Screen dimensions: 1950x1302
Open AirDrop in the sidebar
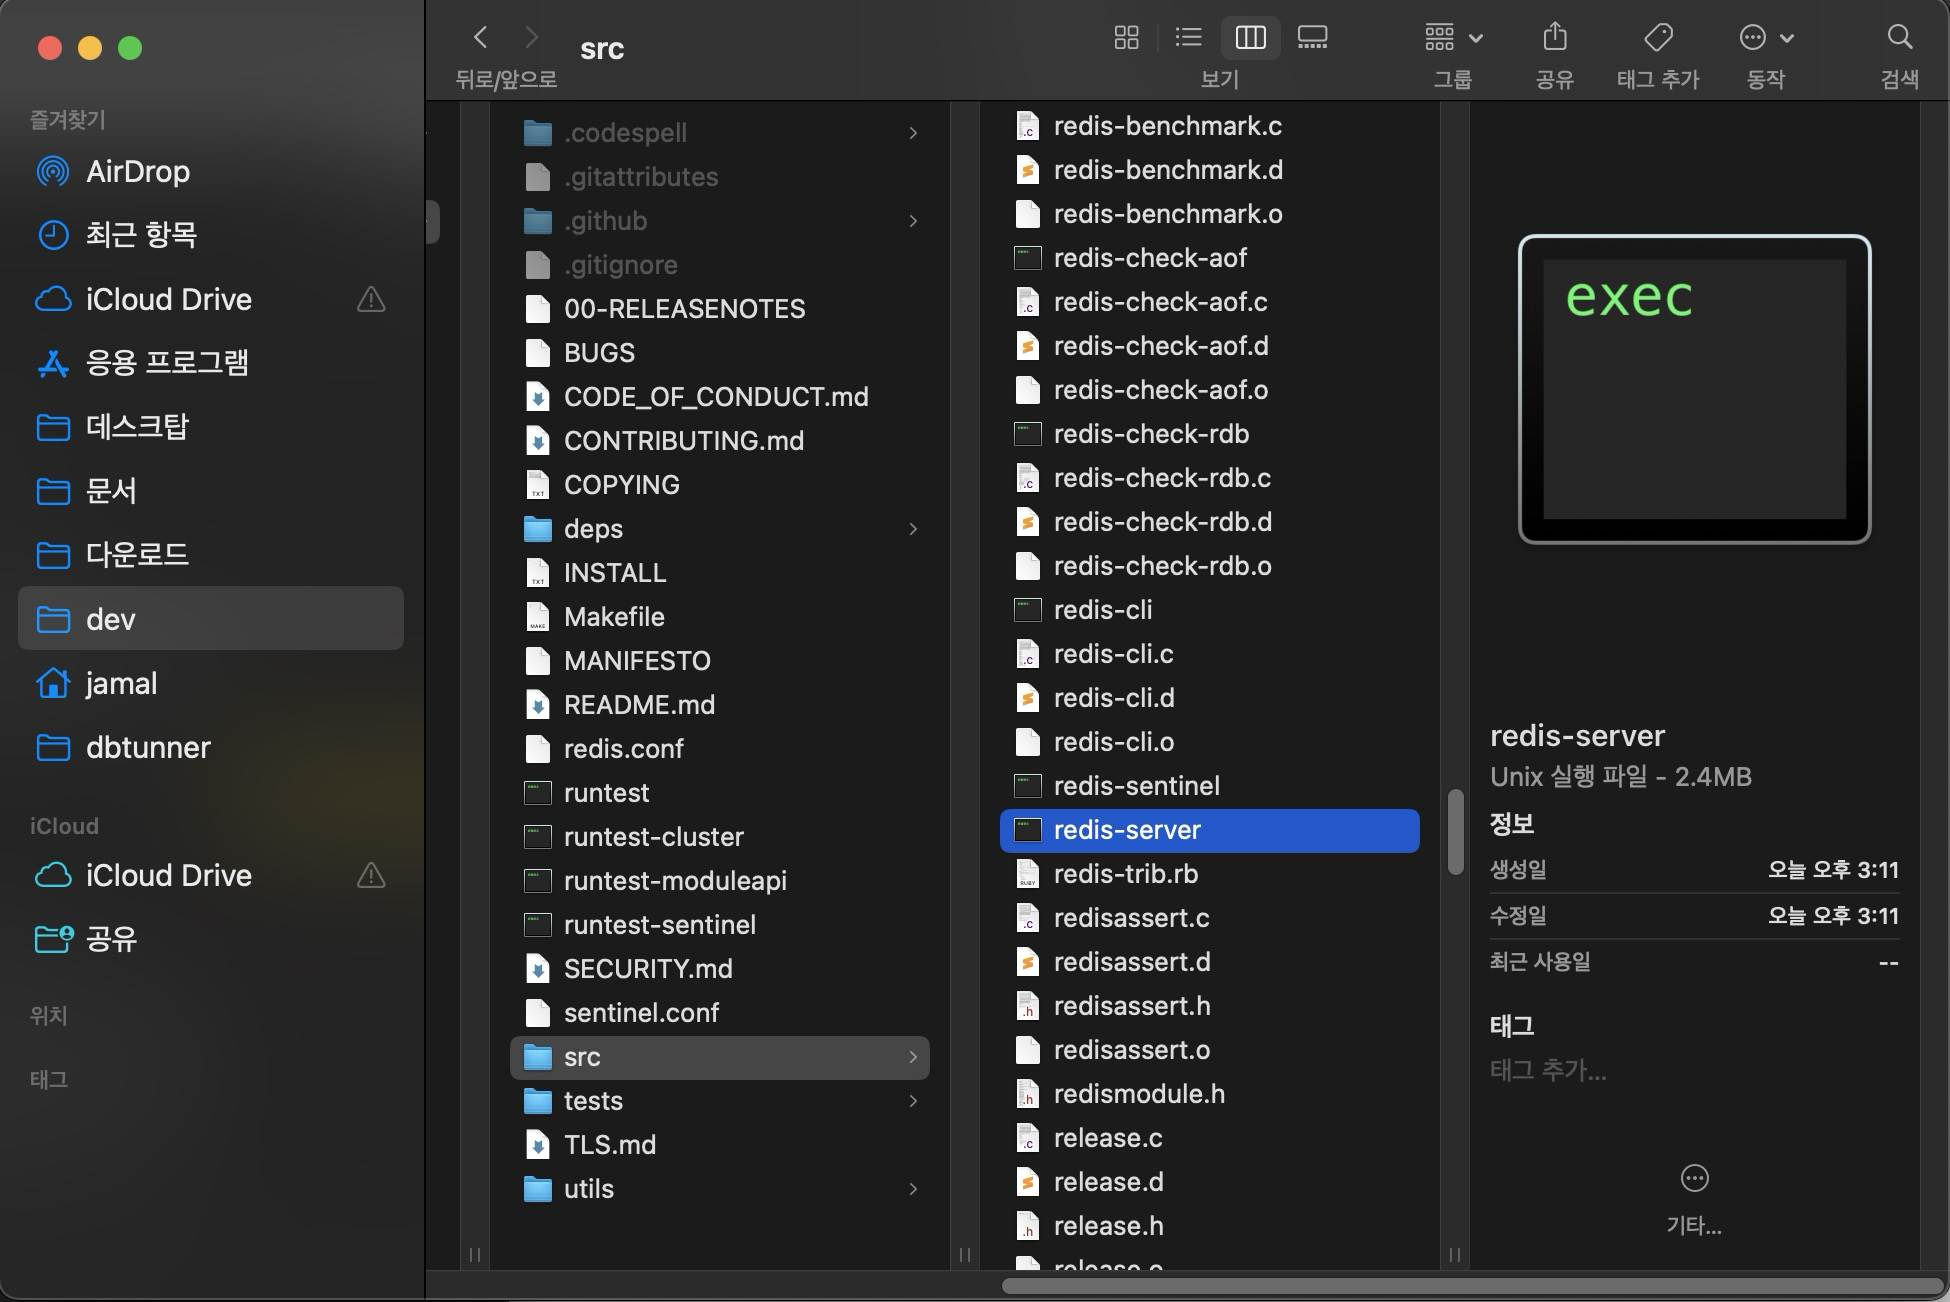[137, 171]
